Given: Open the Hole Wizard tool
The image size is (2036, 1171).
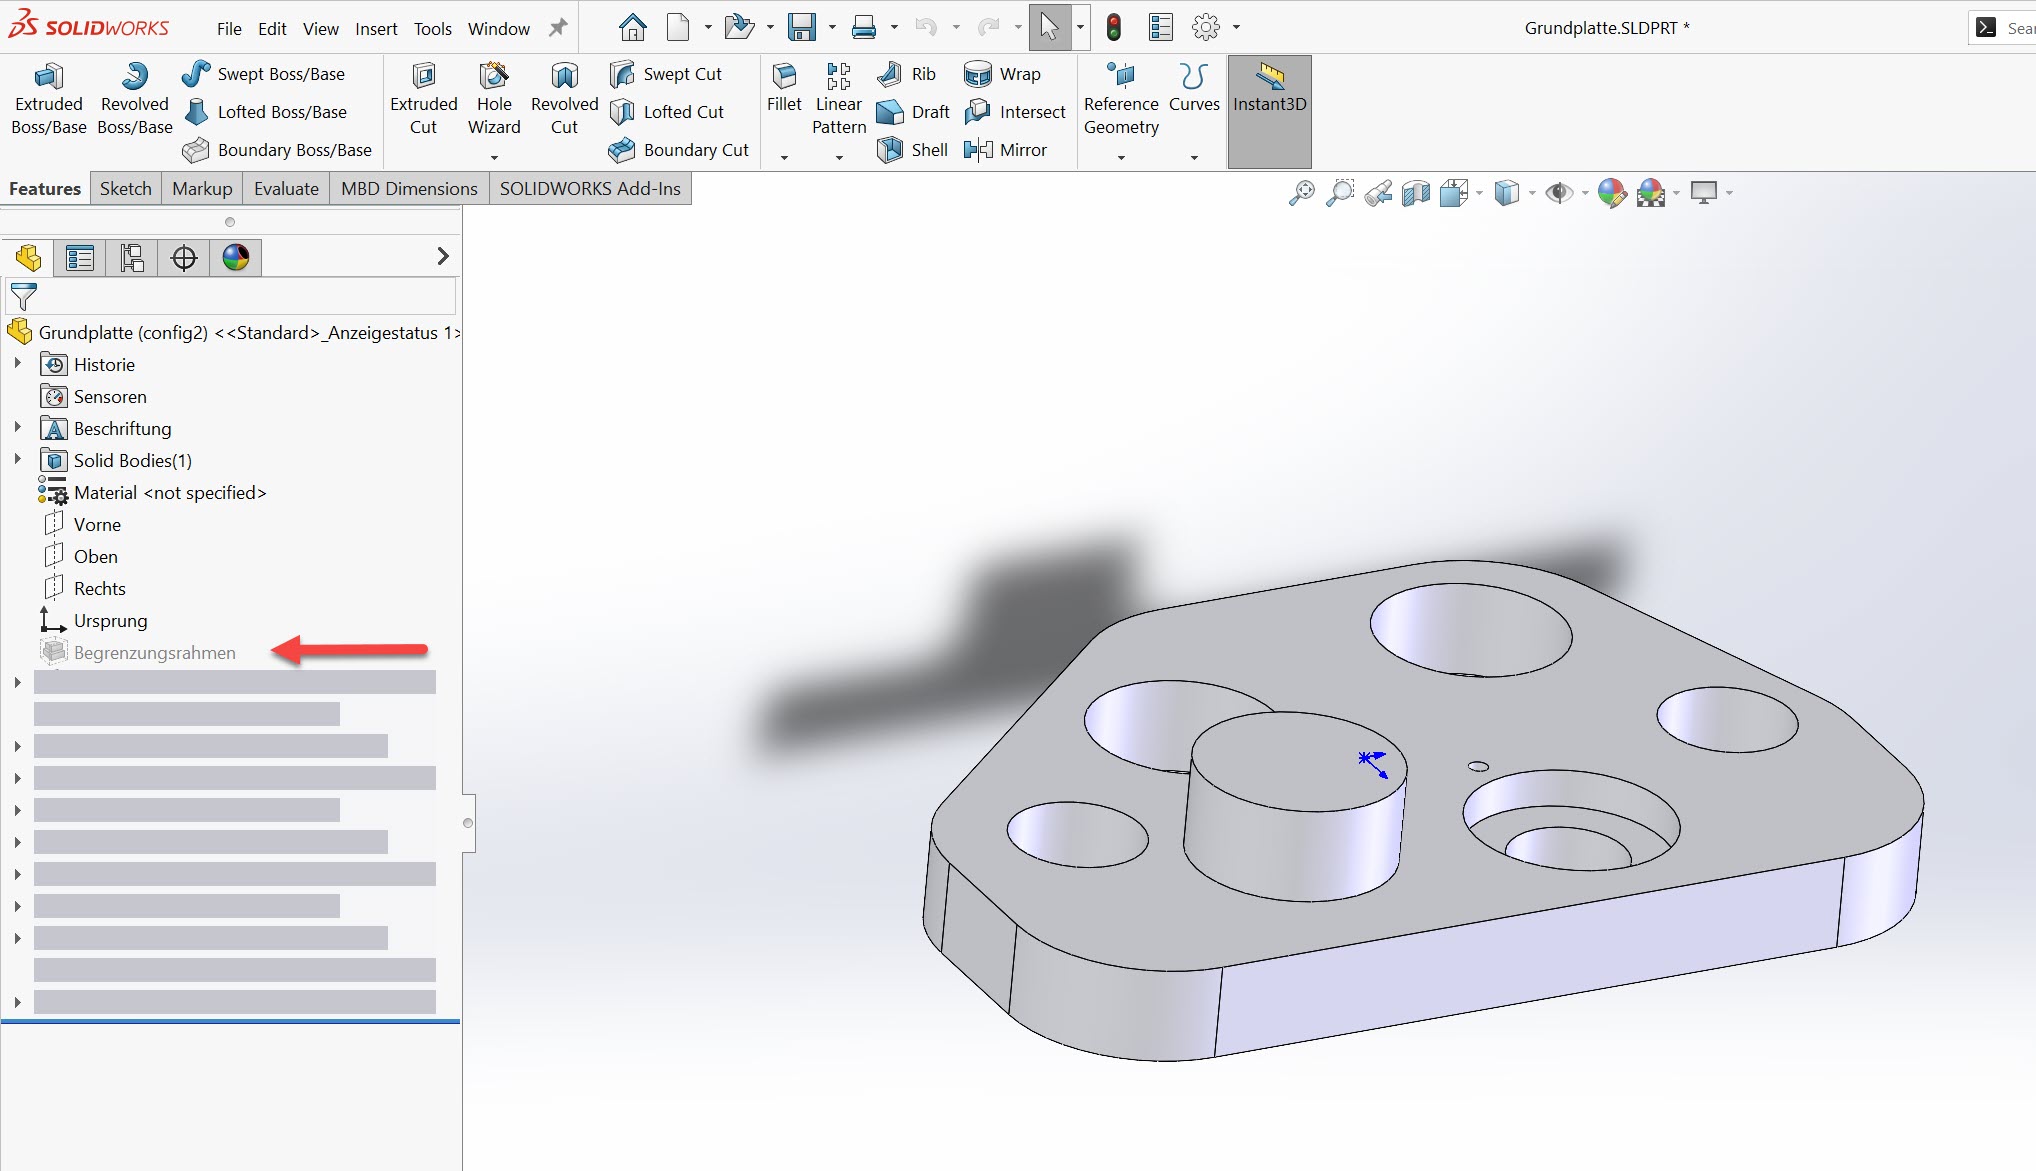Looking at the screenshot, I should (494, 99).
